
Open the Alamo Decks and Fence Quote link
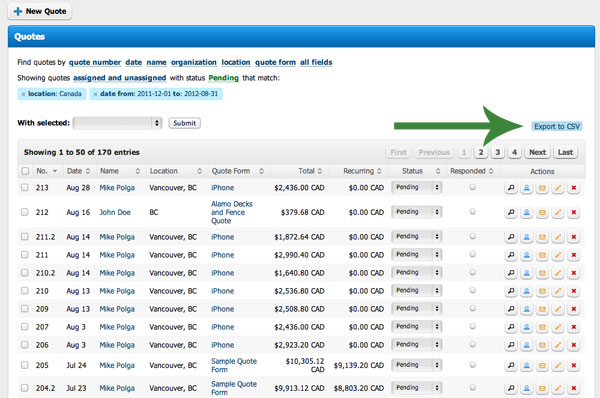(232, 212)
